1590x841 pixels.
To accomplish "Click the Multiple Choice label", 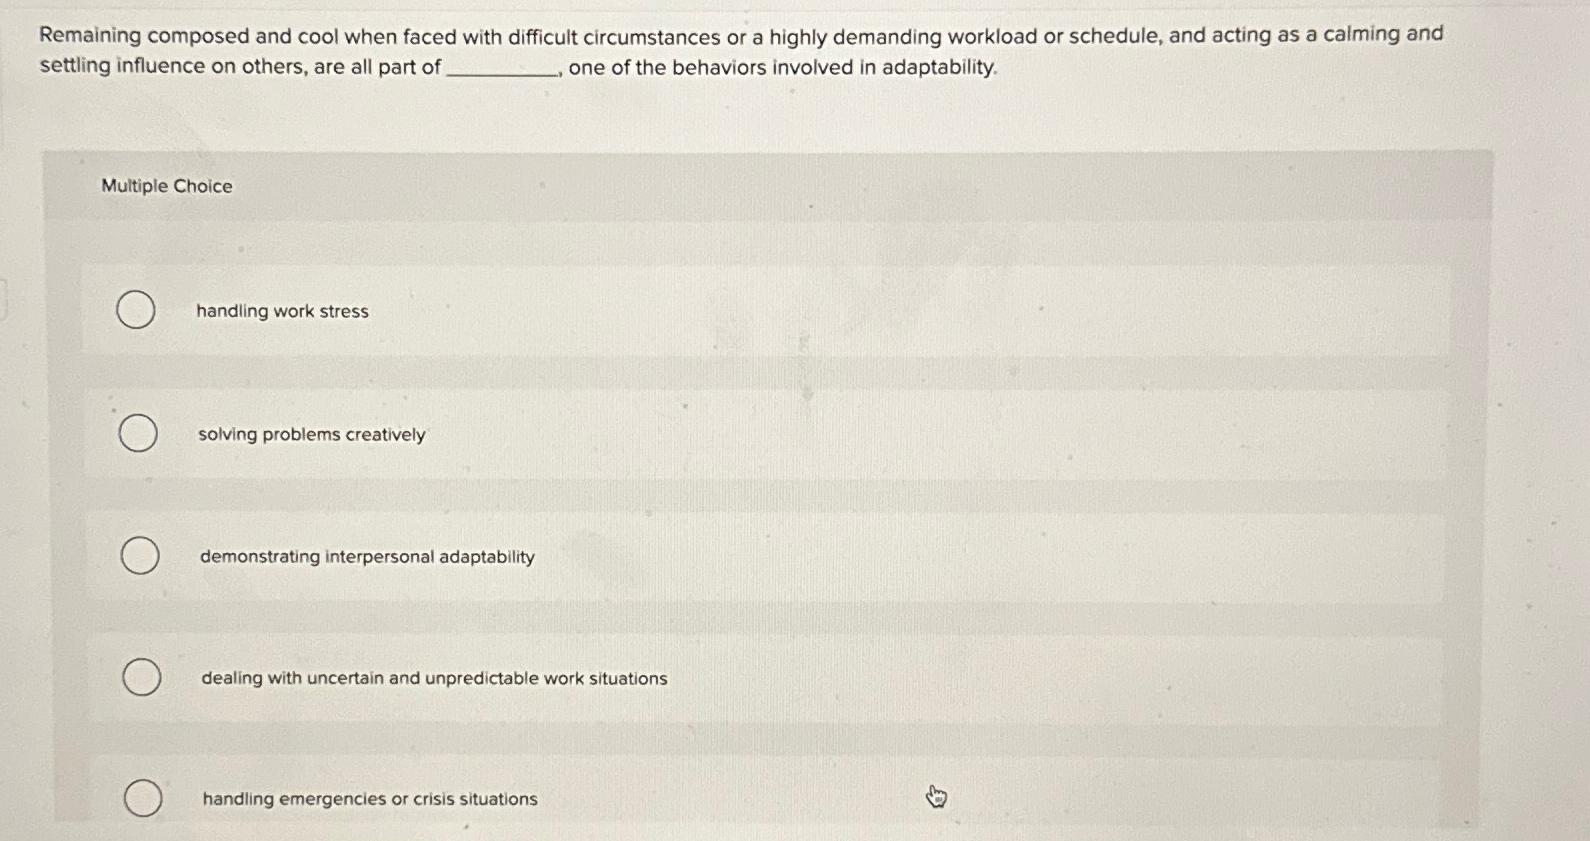I will click(166, 186).
